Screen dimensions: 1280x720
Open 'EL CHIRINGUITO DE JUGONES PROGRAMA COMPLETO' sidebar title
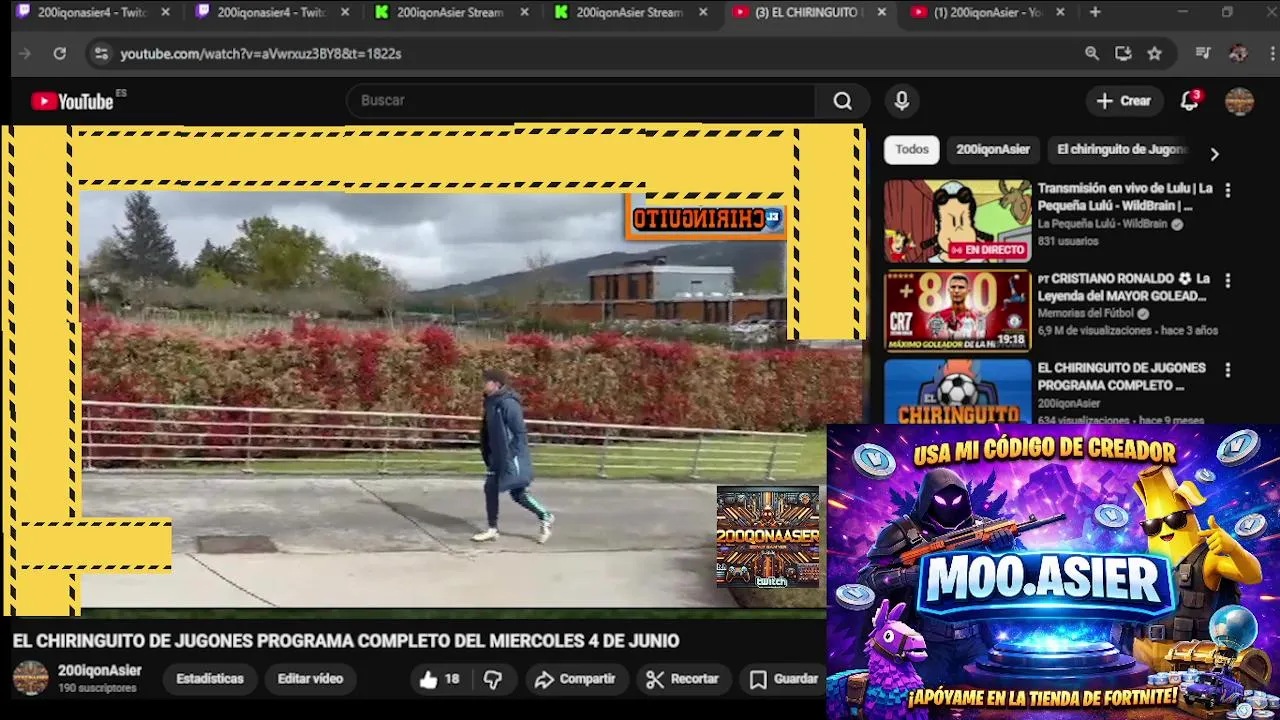pos(1121,377)
